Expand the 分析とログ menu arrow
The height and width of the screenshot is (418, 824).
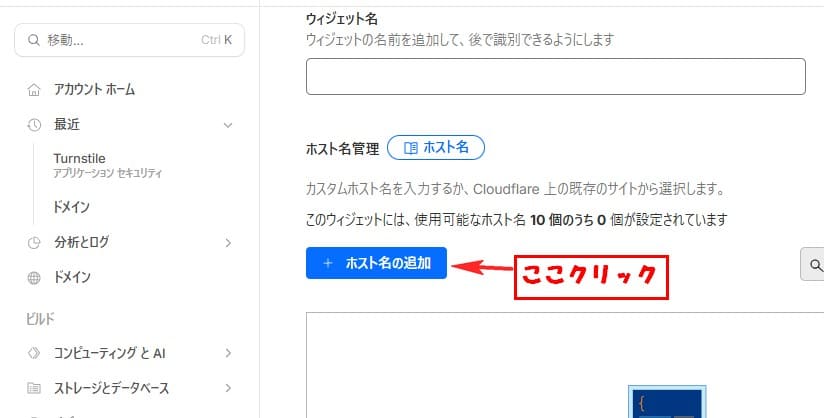[228, 242]
